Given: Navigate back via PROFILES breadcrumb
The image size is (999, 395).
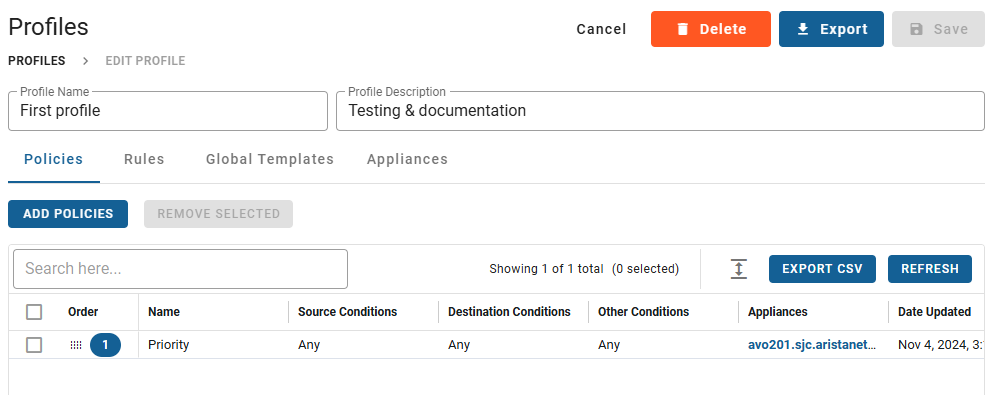Looking at the screenshot, I should pos(36,61).
